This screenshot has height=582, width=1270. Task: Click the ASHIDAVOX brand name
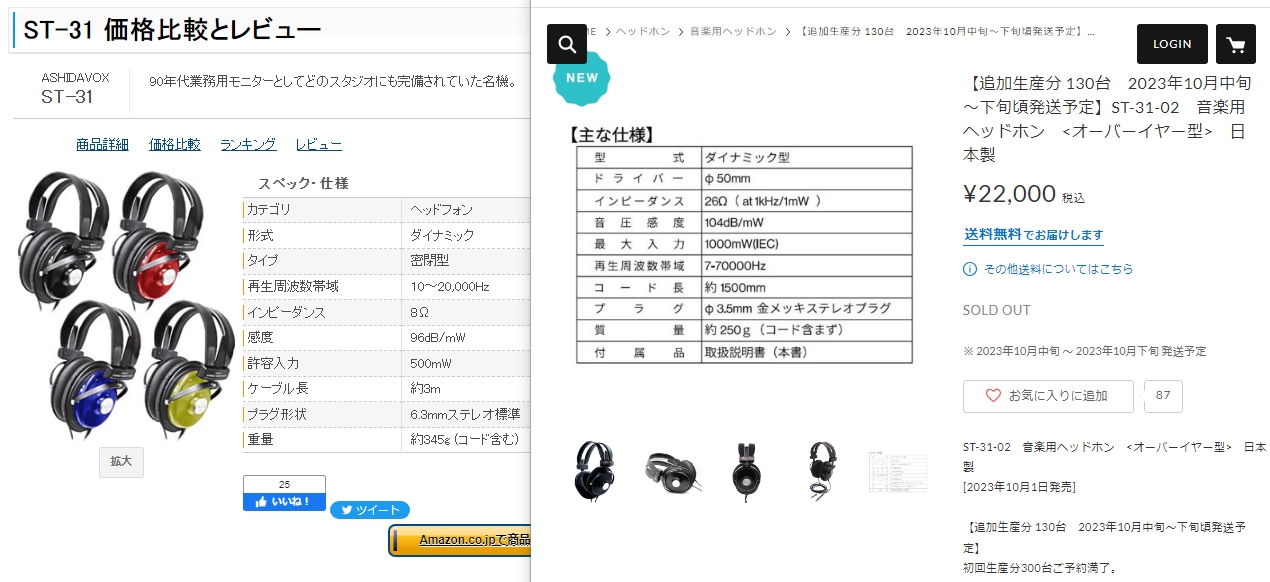(x=76, y=78)
